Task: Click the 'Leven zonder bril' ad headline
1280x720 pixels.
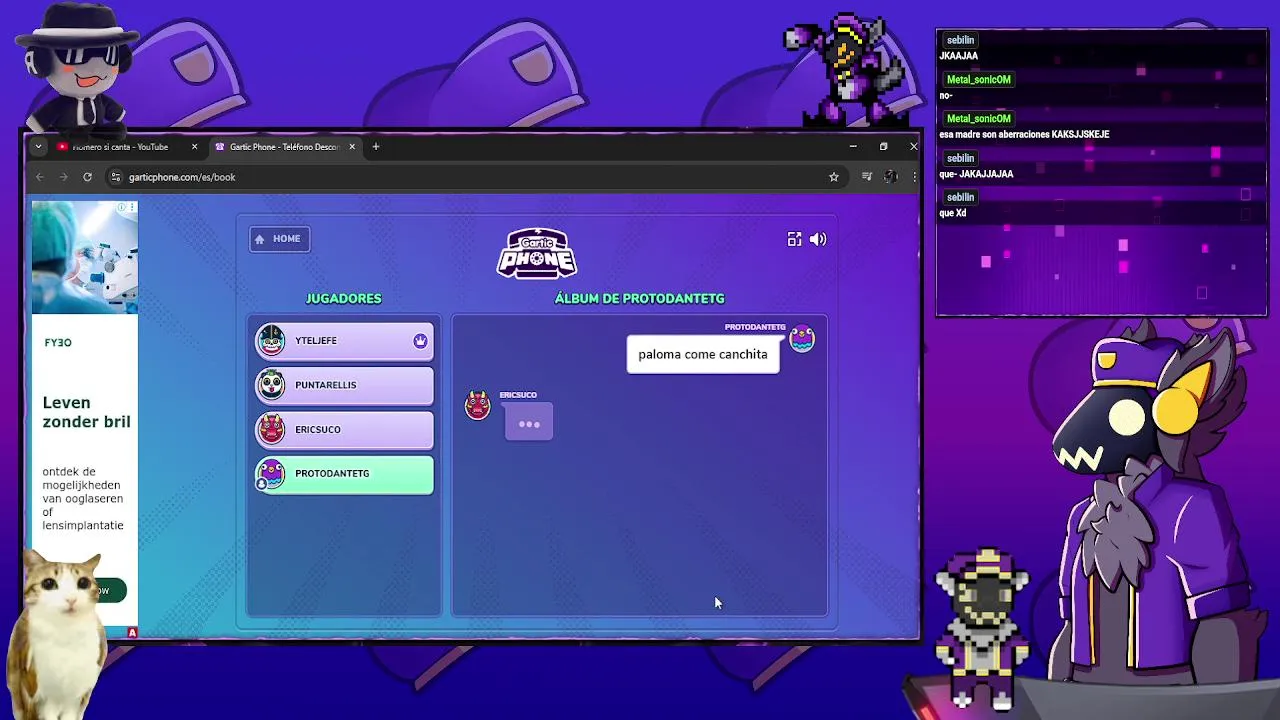Action: click(x=87, y=412)
